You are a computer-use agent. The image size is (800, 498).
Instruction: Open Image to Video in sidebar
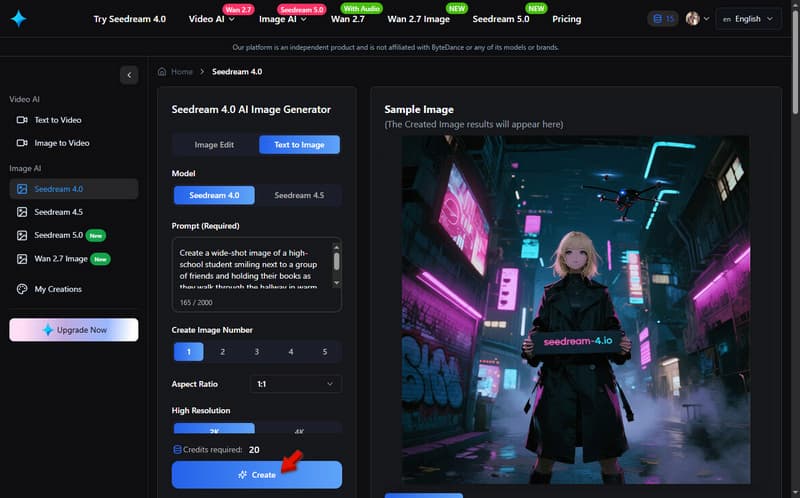pyautogui.click(x=62, y=143)
